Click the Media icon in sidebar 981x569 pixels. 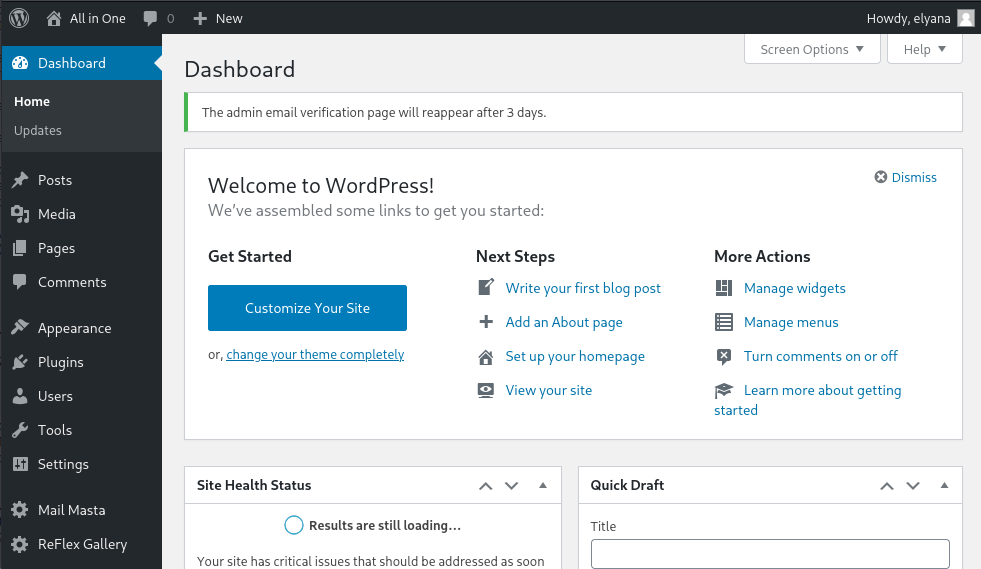[x=20, y=214]
